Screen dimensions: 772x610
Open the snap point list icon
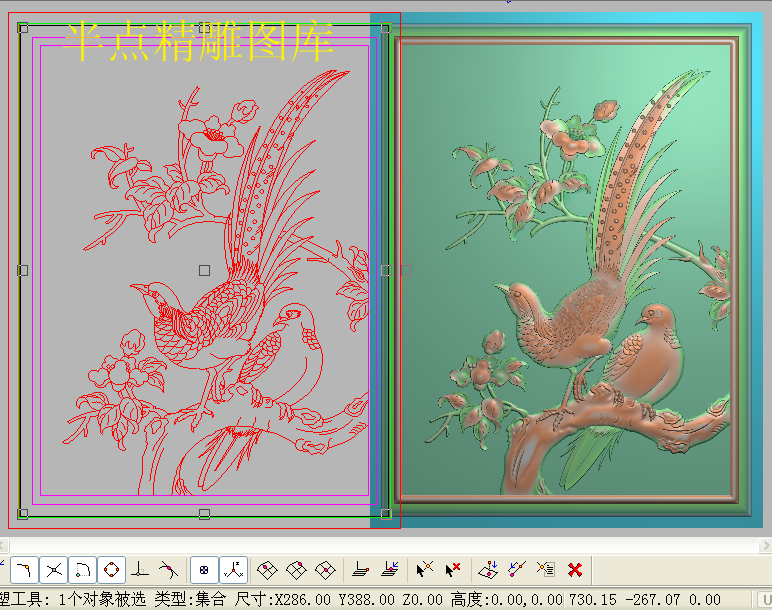tap(546, 571)
